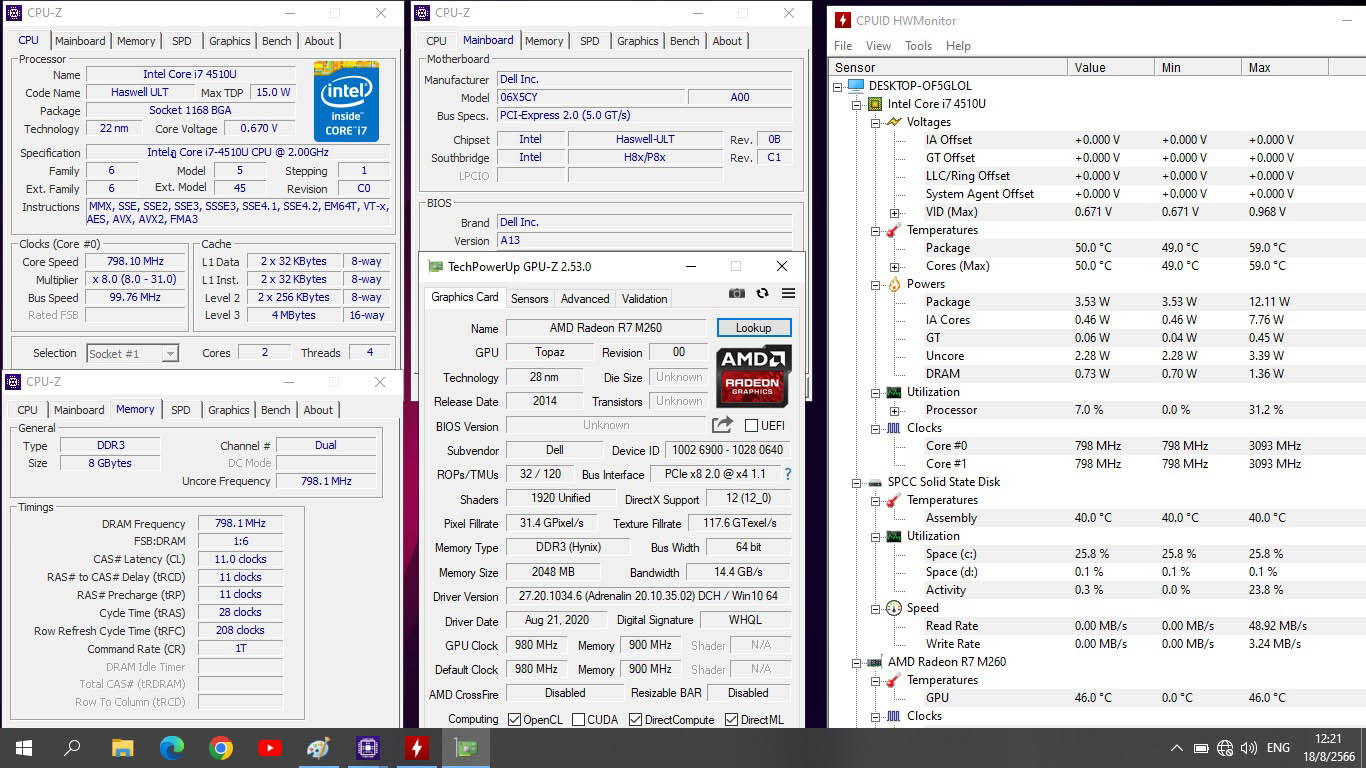The height and width of the screenshot is (768, 1366).
Task: Sort by the Sensor column header
Action: click(948, 67)
